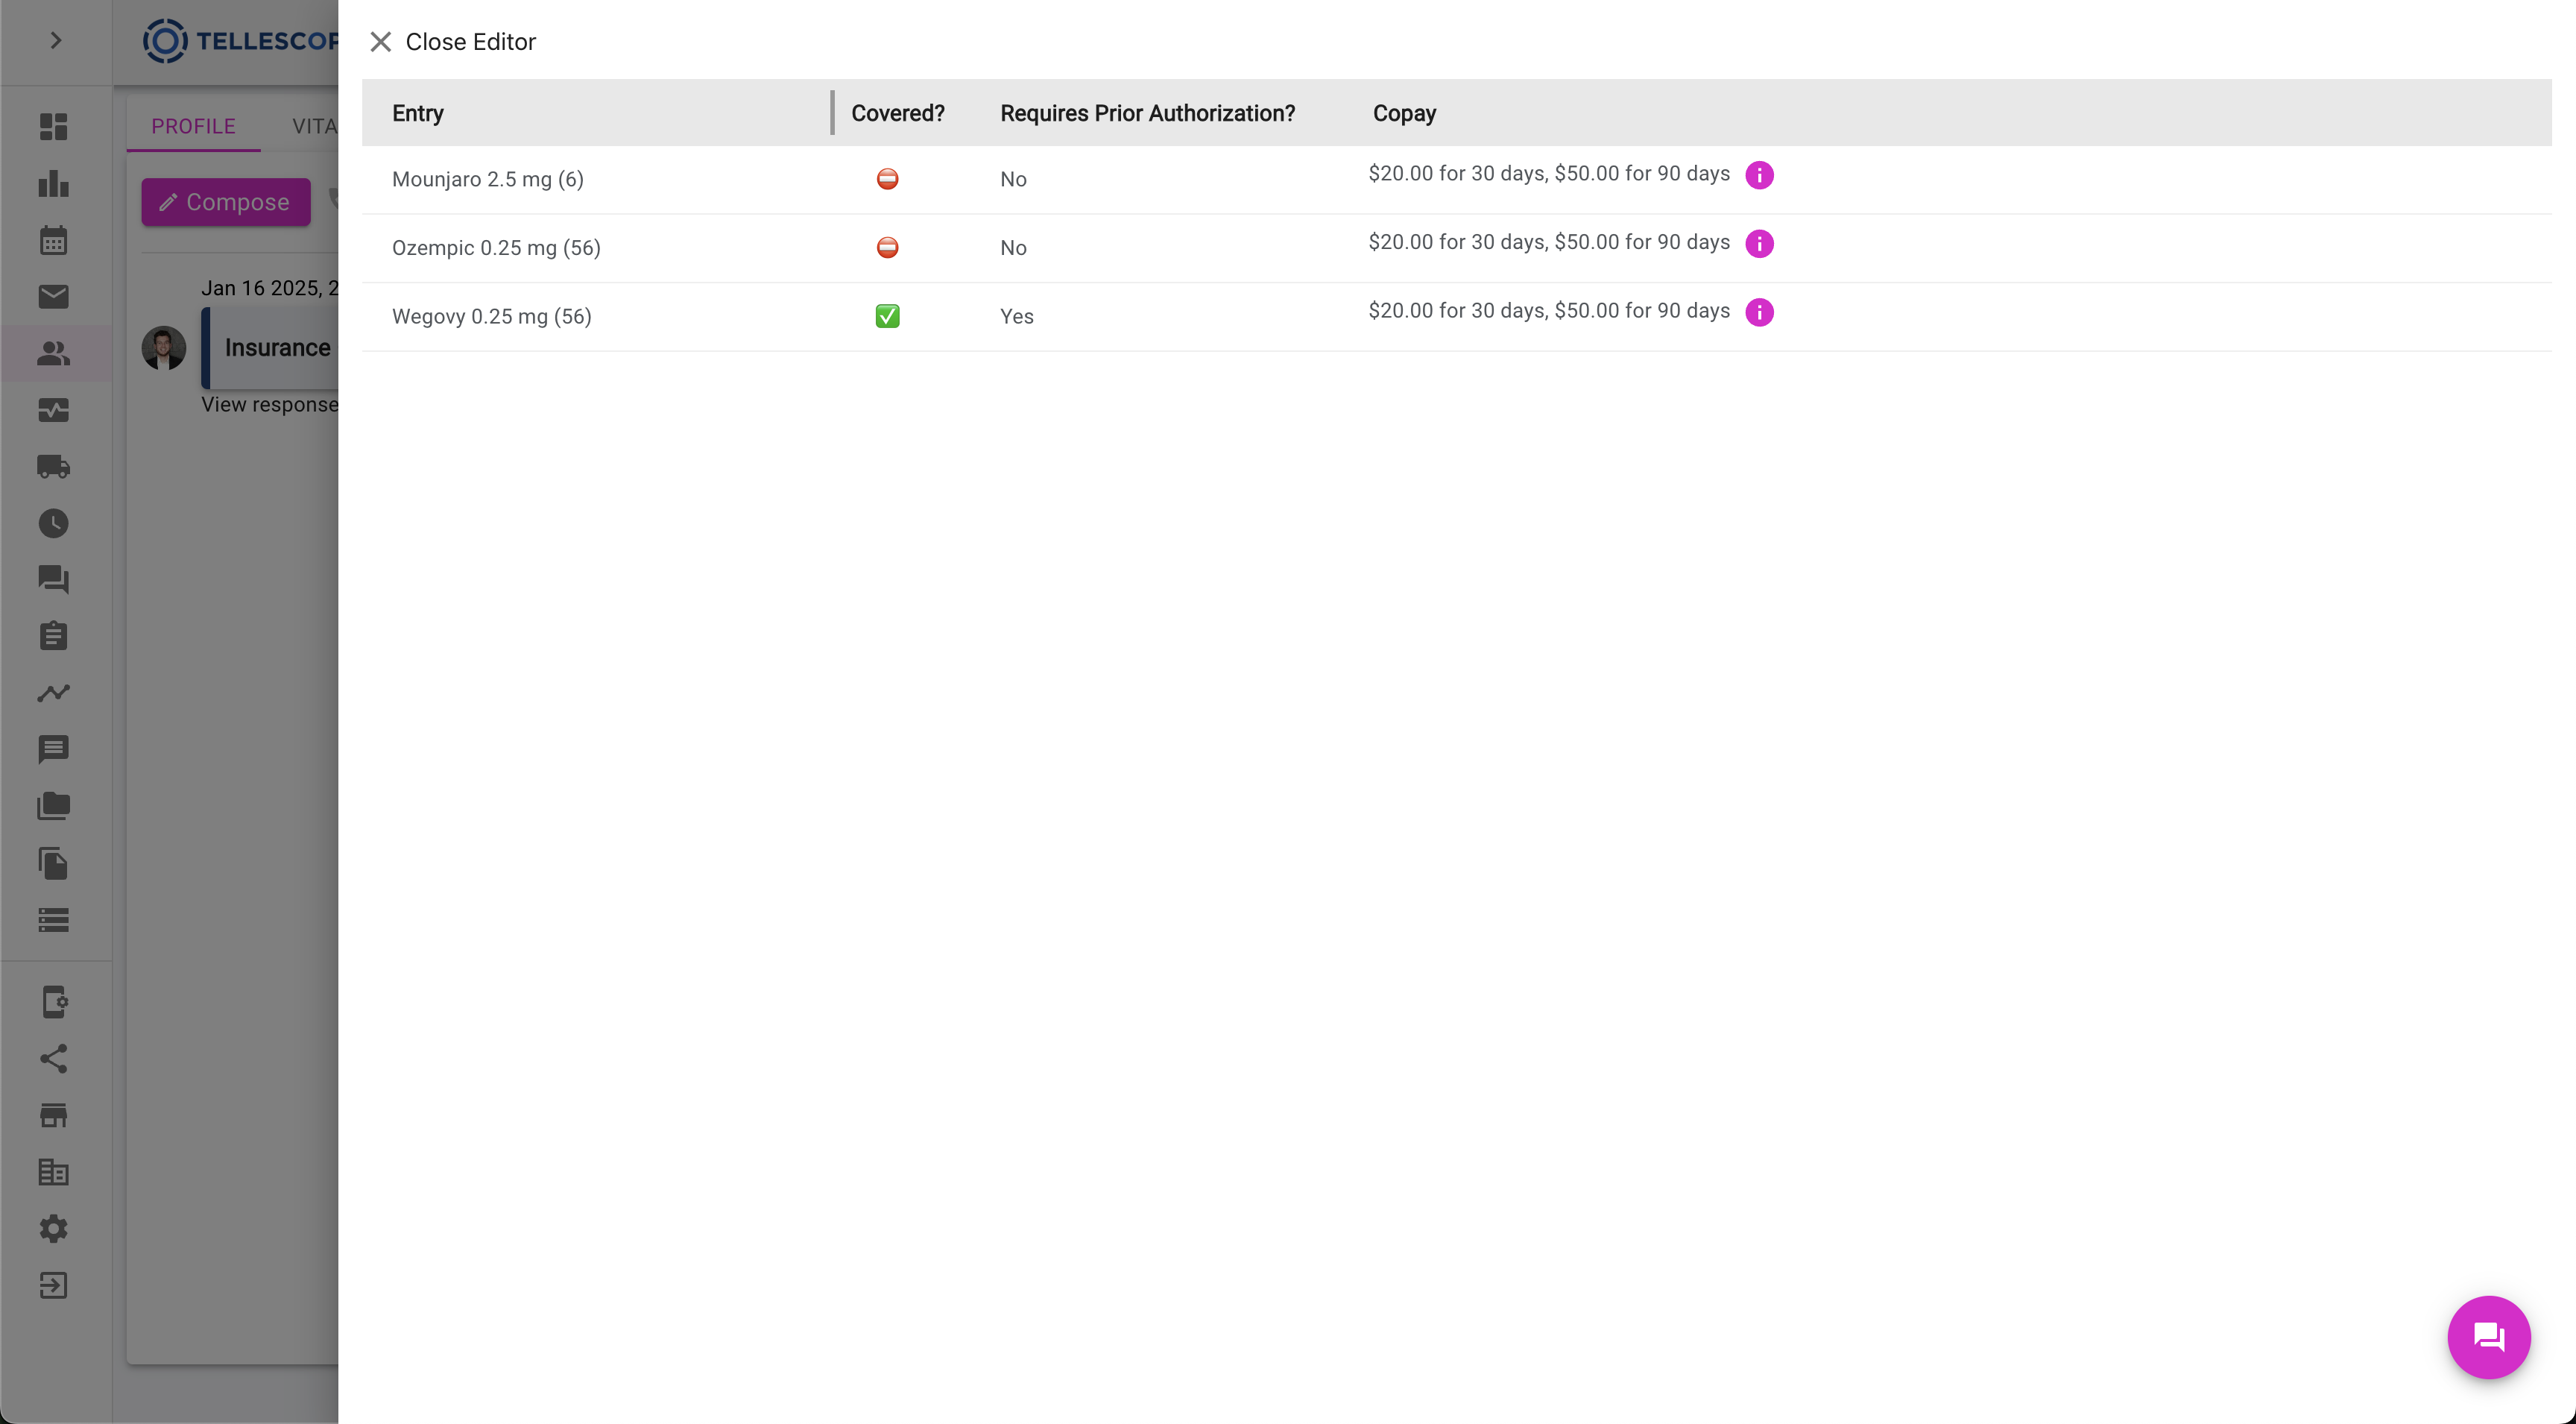Open the settings gear sidebar icon
This screenshot has height=1424, width=2576.
pyautogui.click(x=54, y=1229)
